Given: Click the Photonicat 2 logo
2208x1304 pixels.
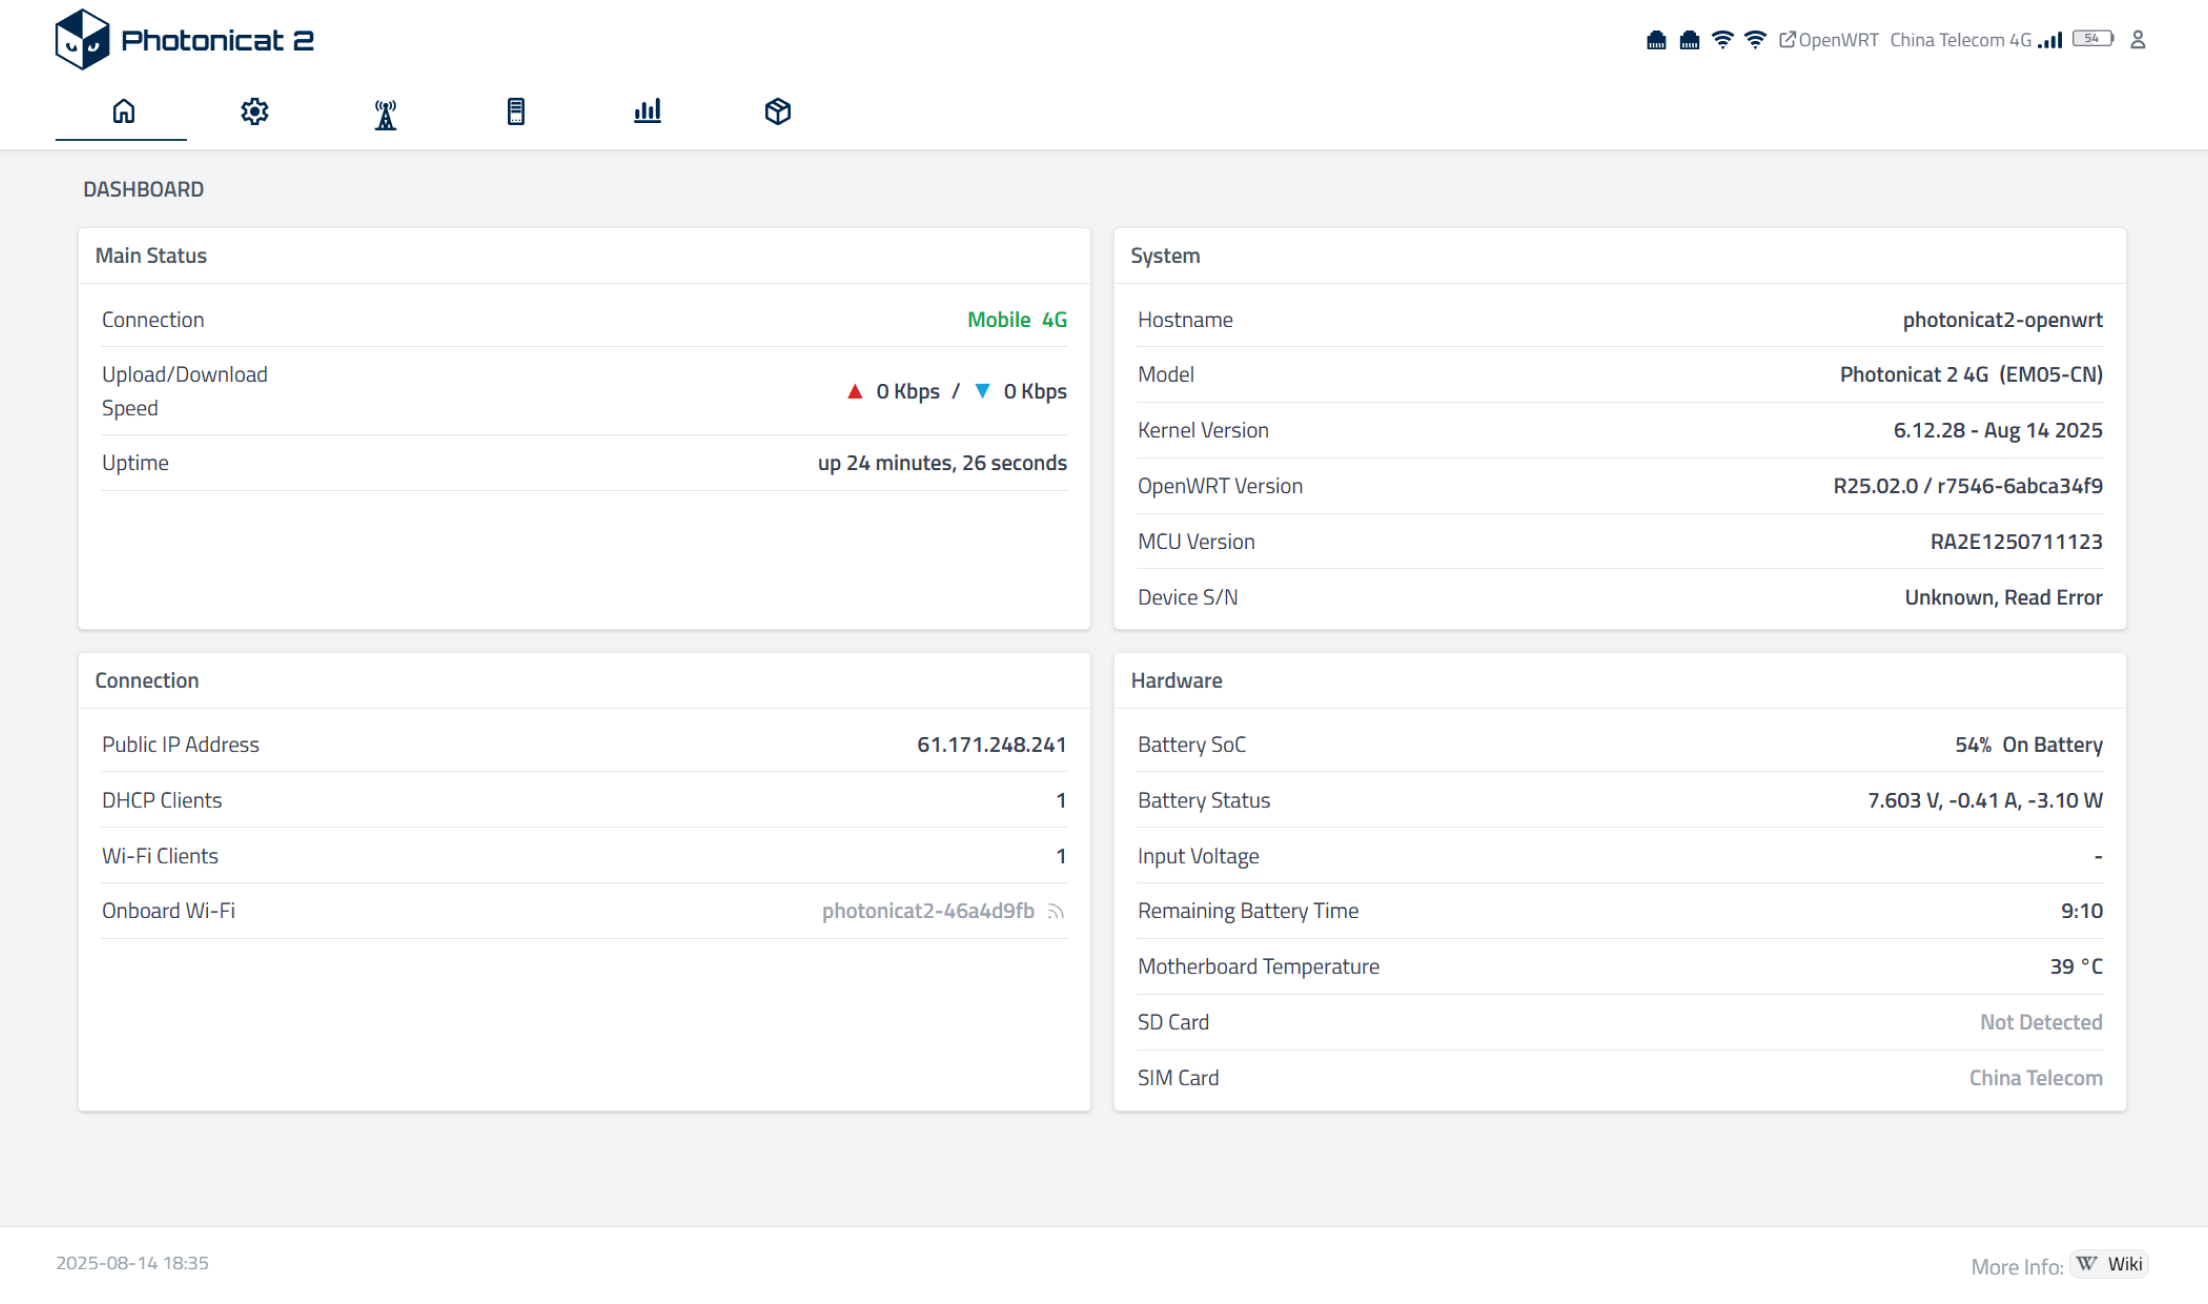Looking at the screenshot, I should pyautogui.click(x=184, y=40).
